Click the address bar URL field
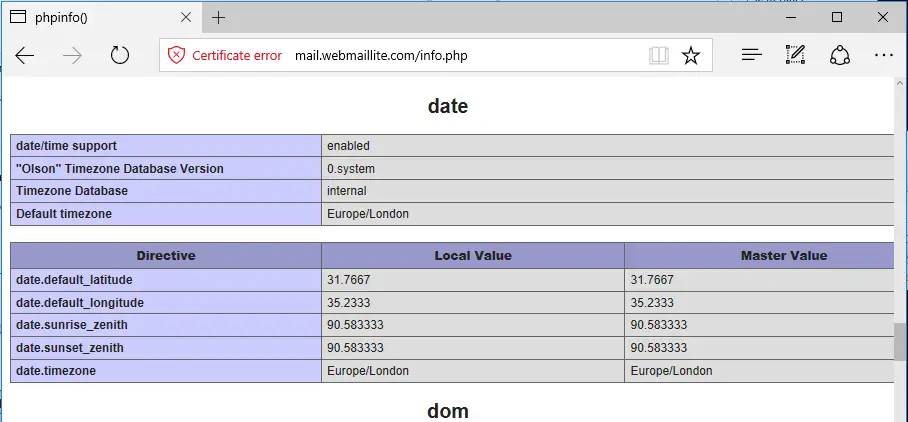Viewport: 908px width, 422px height. [381, 56]
